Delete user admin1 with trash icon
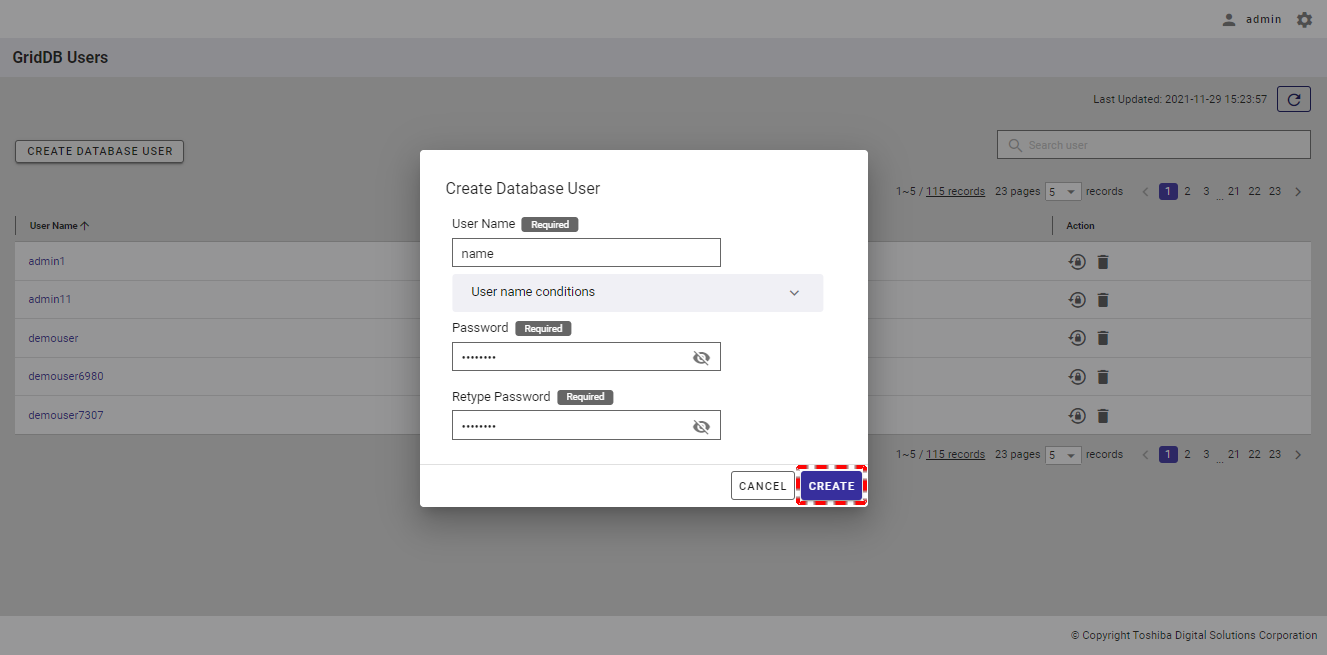 tap(1103, 262)
